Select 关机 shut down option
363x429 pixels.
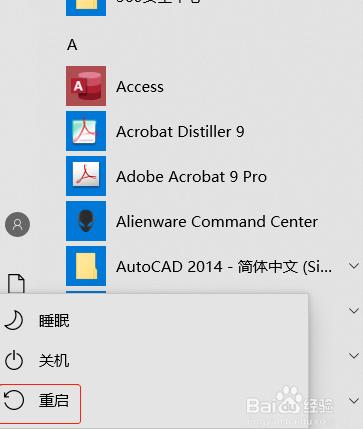click(x=54, y=360)
